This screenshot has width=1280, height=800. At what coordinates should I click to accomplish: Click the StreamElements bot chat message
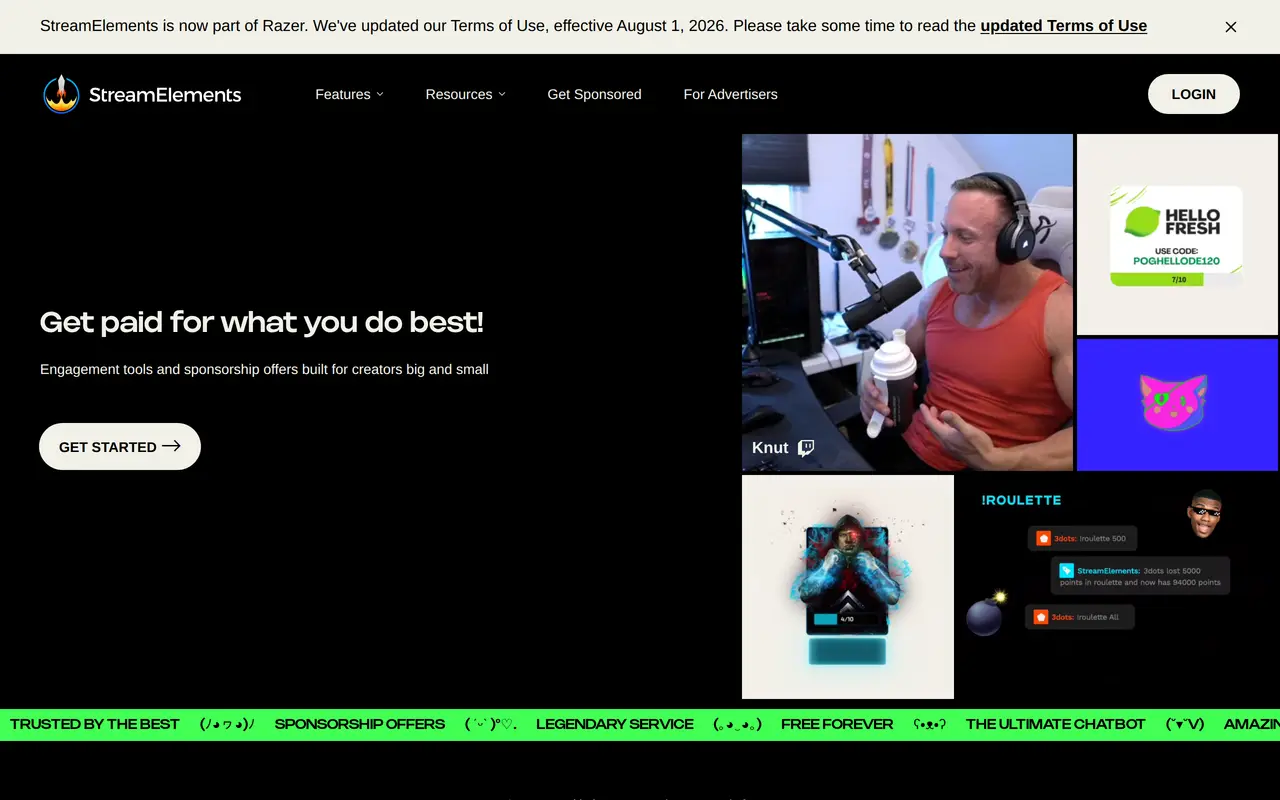pos(1141,576)
